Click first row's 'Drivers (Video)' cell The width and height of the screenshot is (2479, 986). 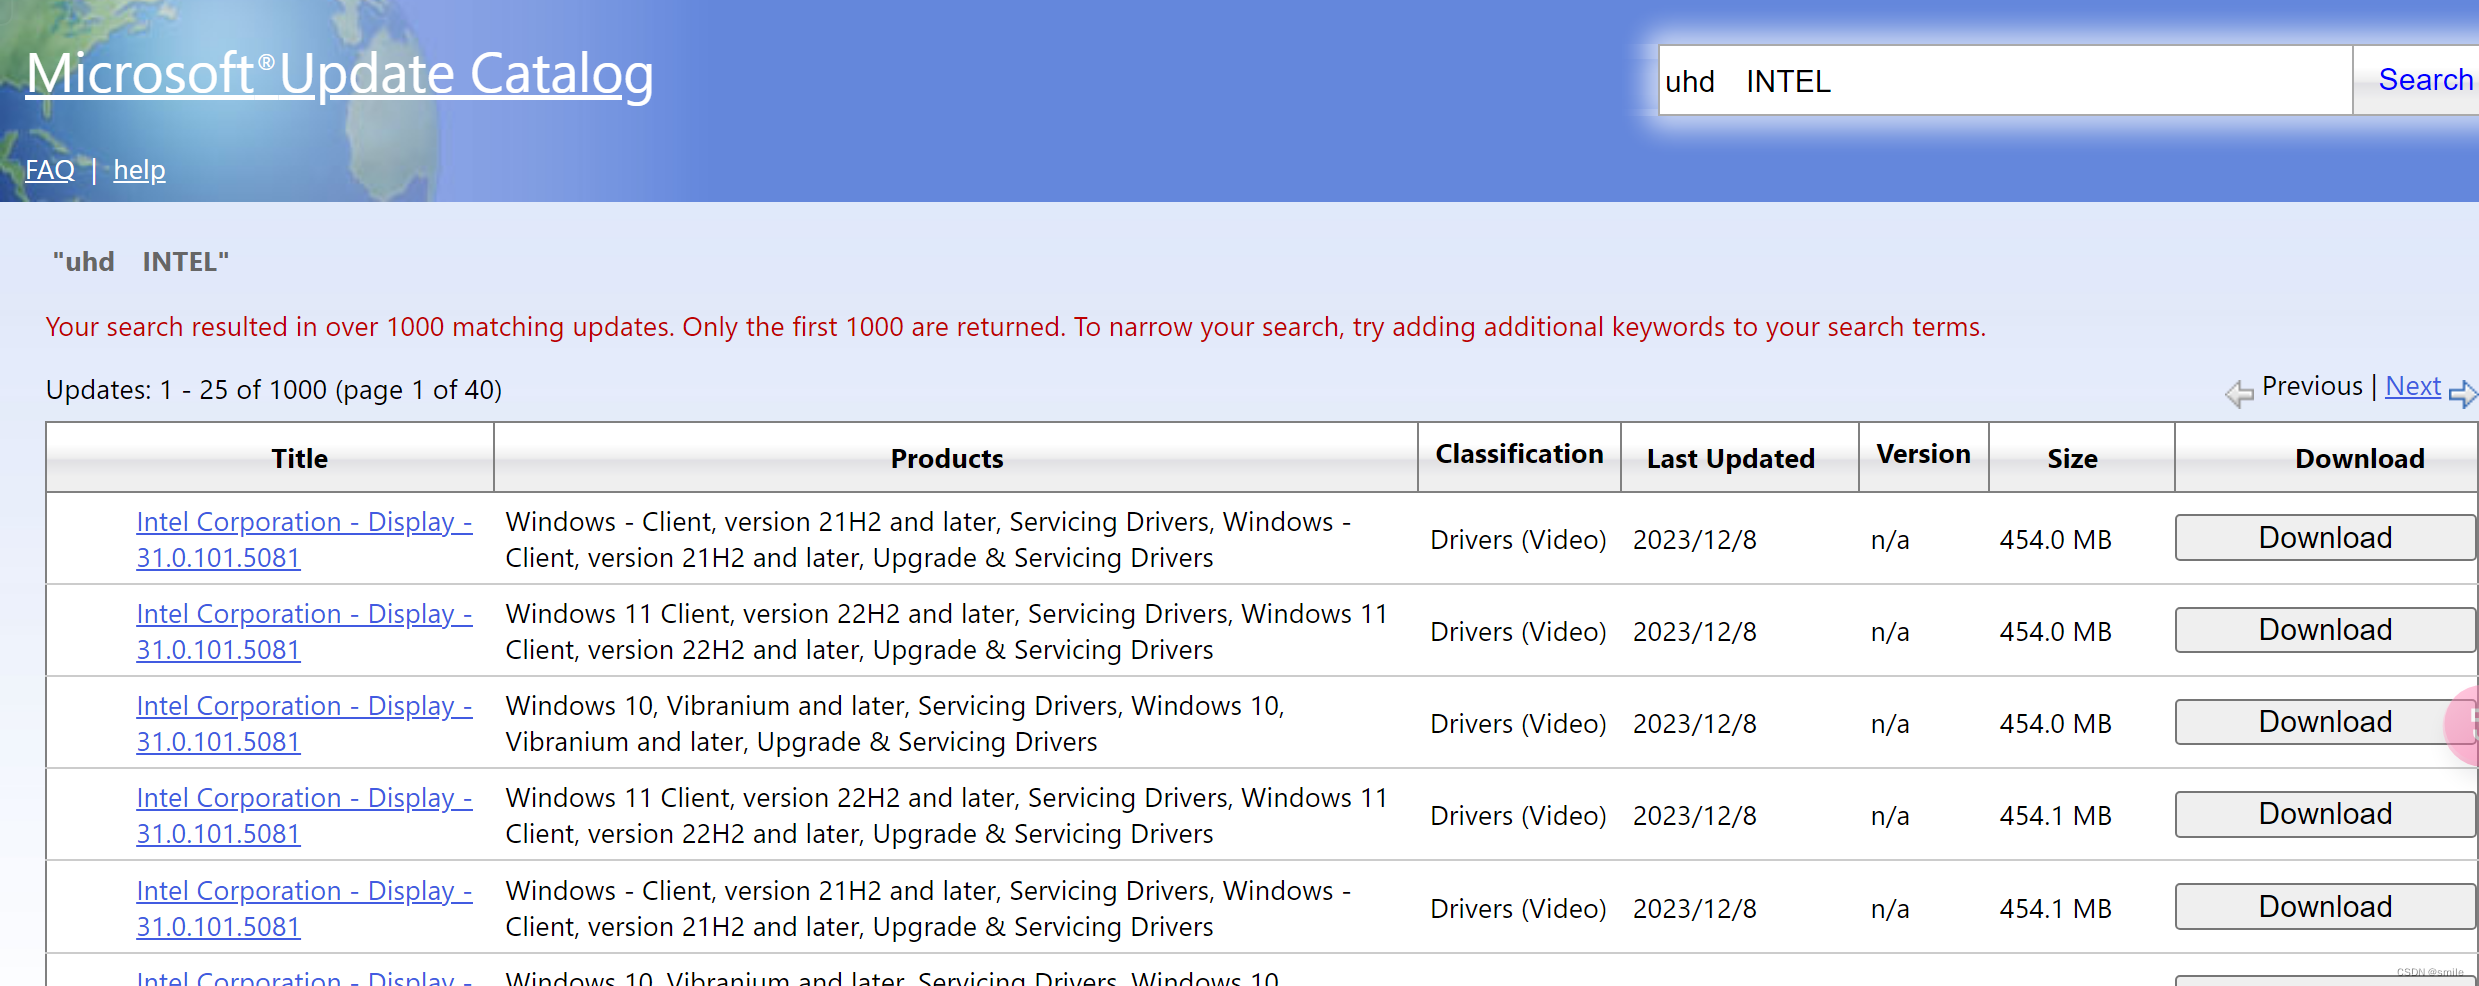1518,540
